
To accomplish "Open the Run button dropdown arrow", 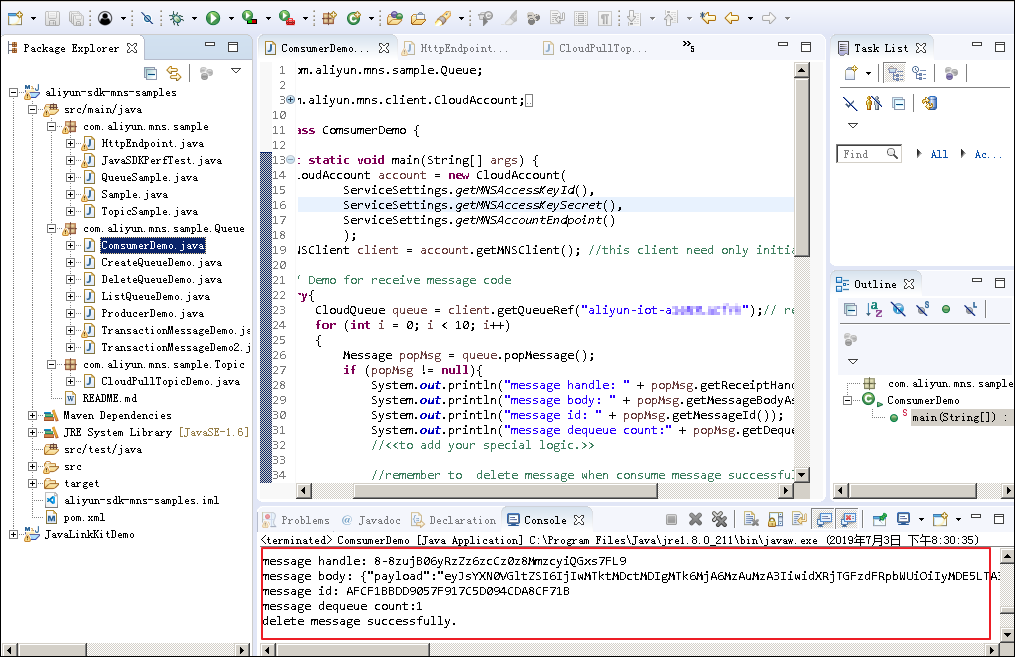I will [231, 19].
